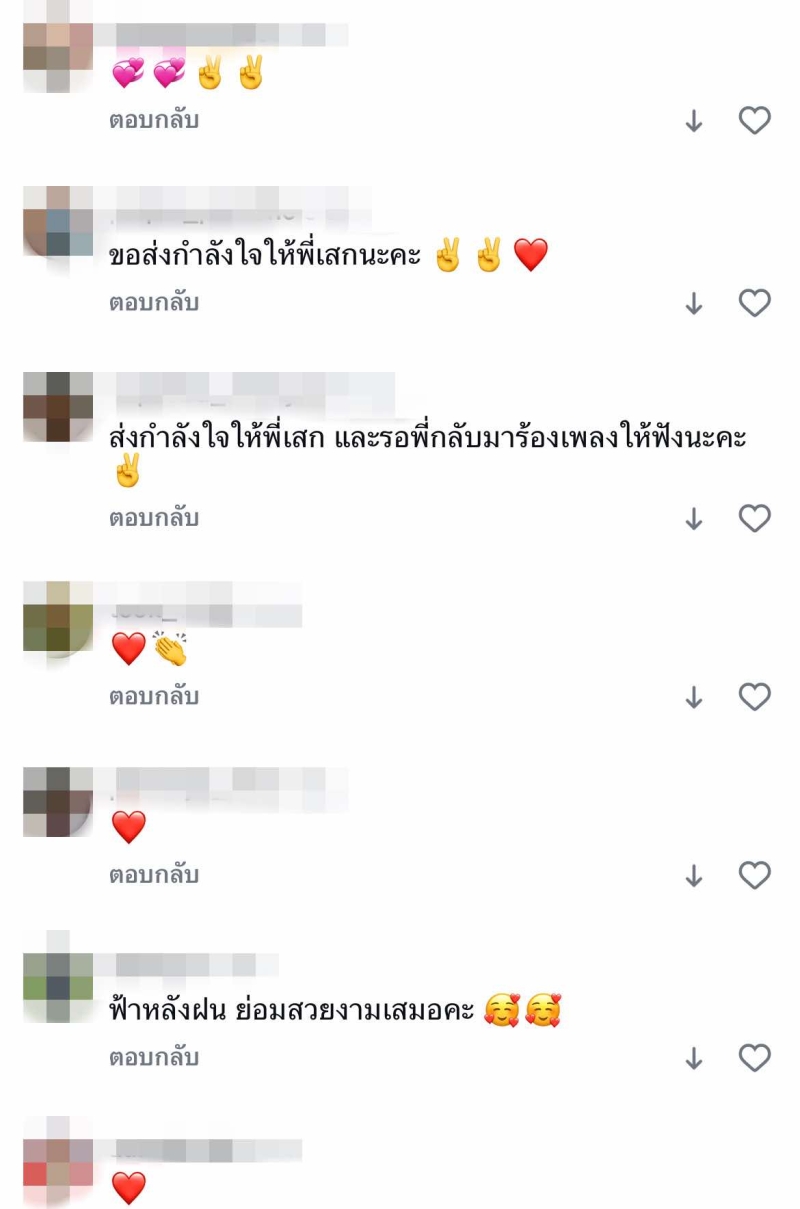Like the comment 'ขอส่งกำลังใจให้พี่เสกนะคะ'

pyautogui.click(x=754, y=303)
